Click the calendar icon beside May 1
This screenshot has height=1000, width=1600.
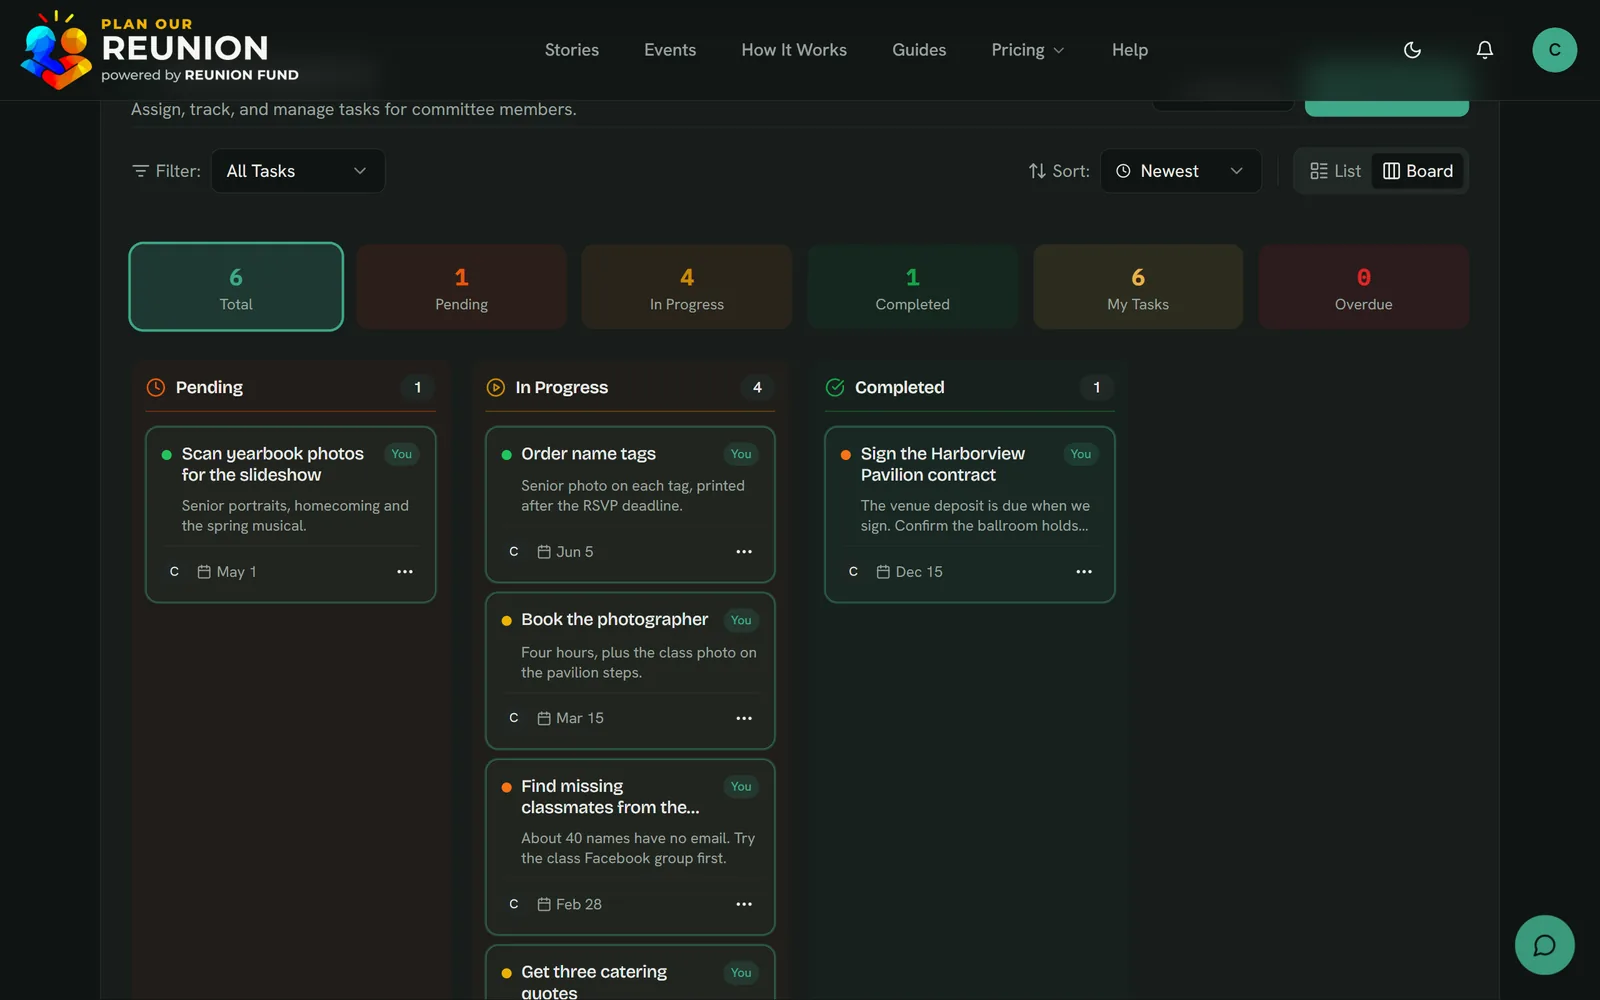pos(204,572)
